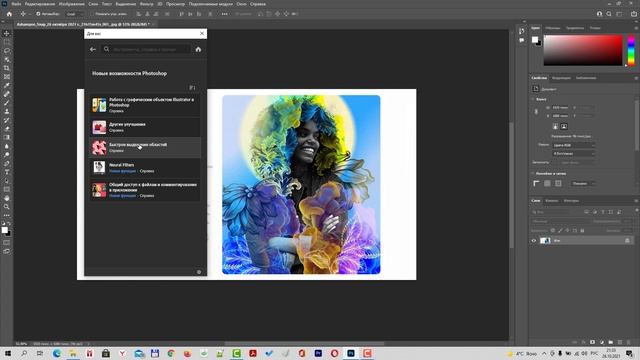Toggle the Quick Mask mode button
The height and width of the screenshot is (360, 640).
pyautogui.click(x=7, y=242)
